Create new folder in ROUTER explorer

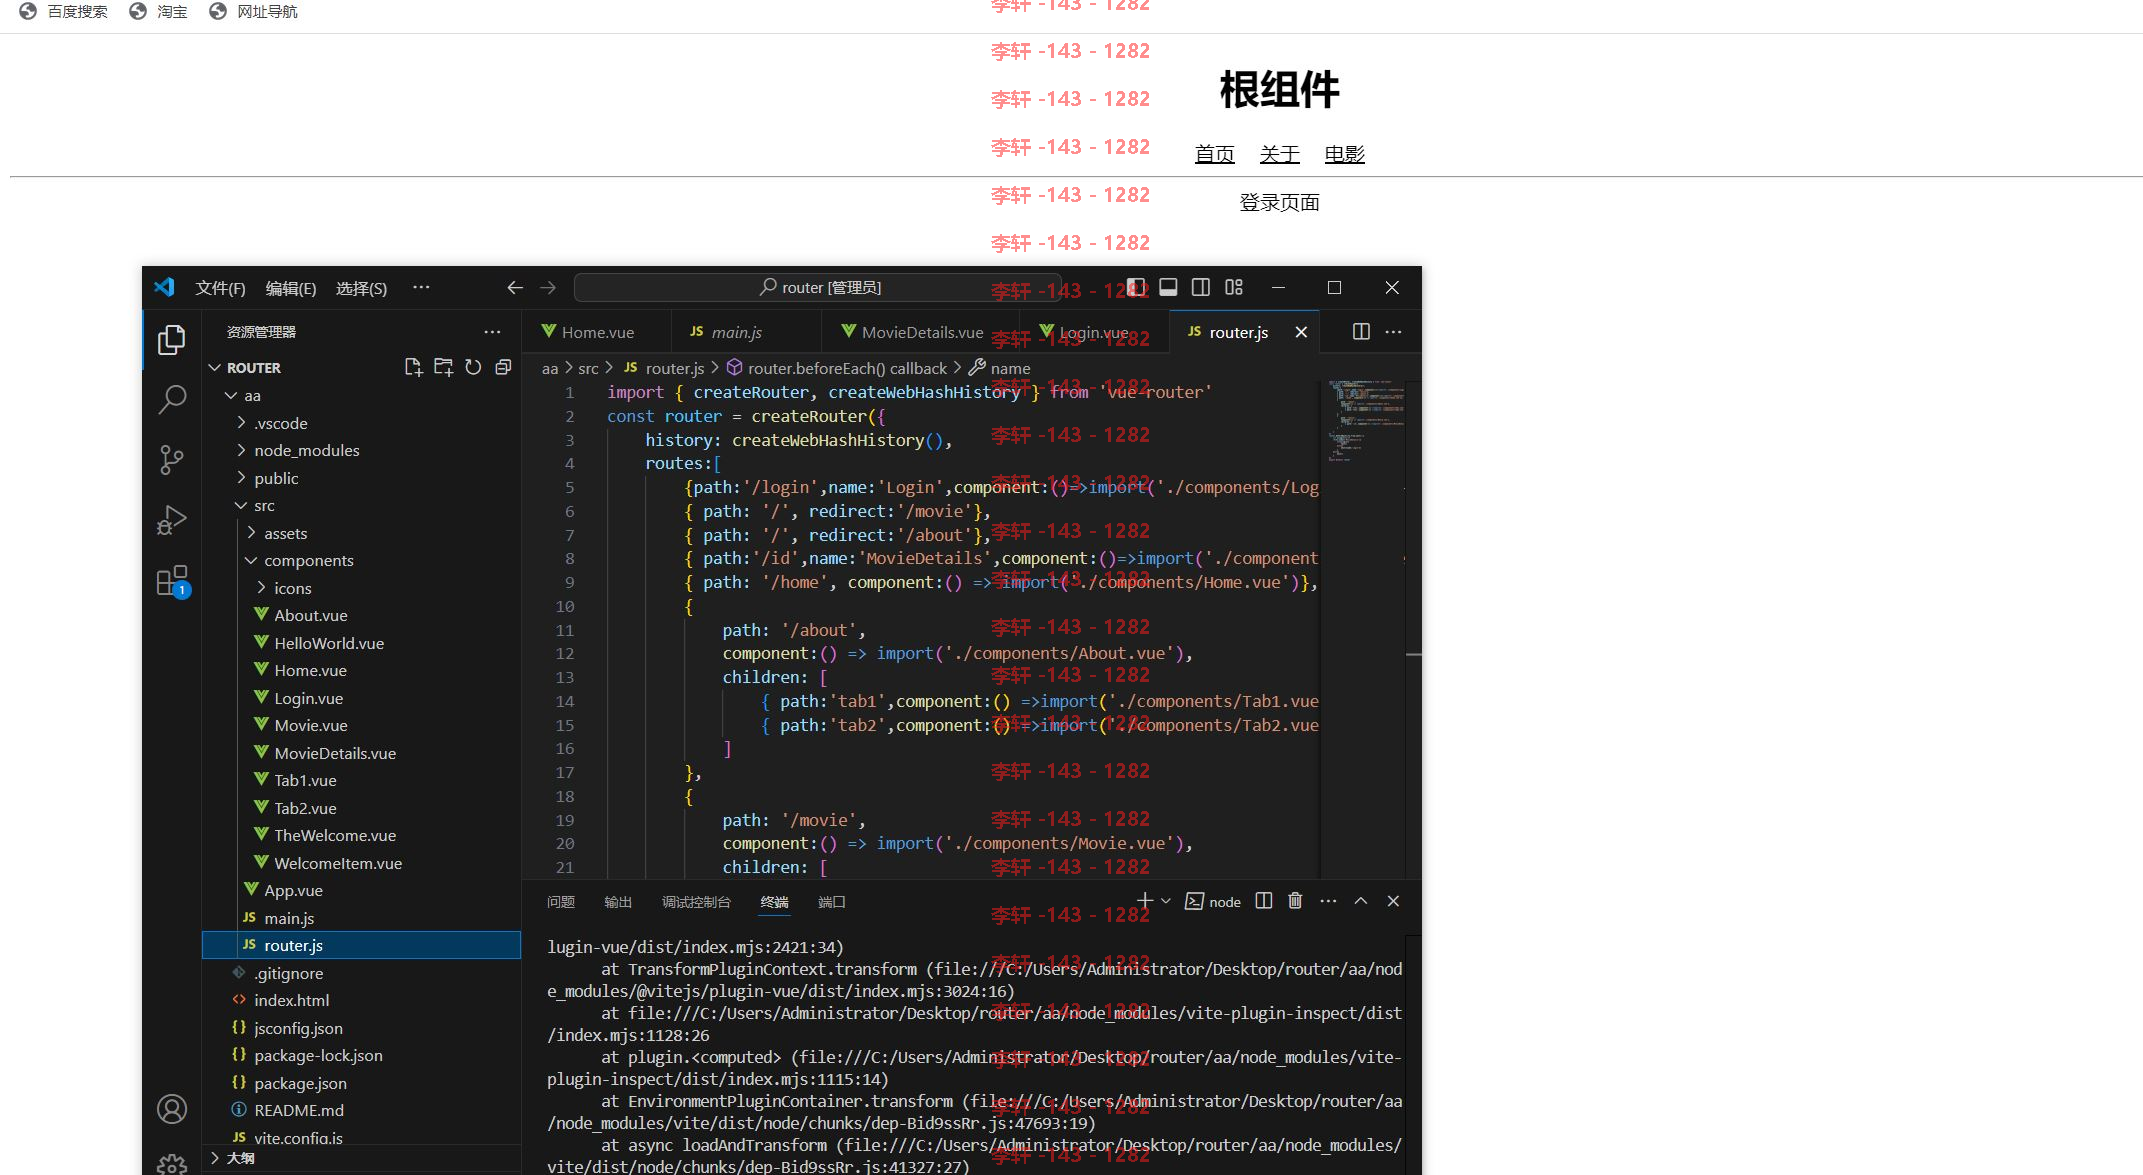(x=443, y=367)
